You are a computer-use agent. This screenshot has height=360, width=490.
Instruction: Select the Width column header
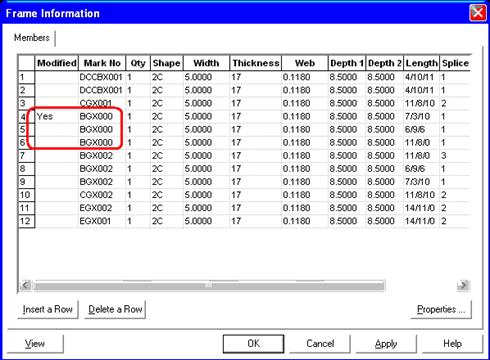click(x=206, y=63)
